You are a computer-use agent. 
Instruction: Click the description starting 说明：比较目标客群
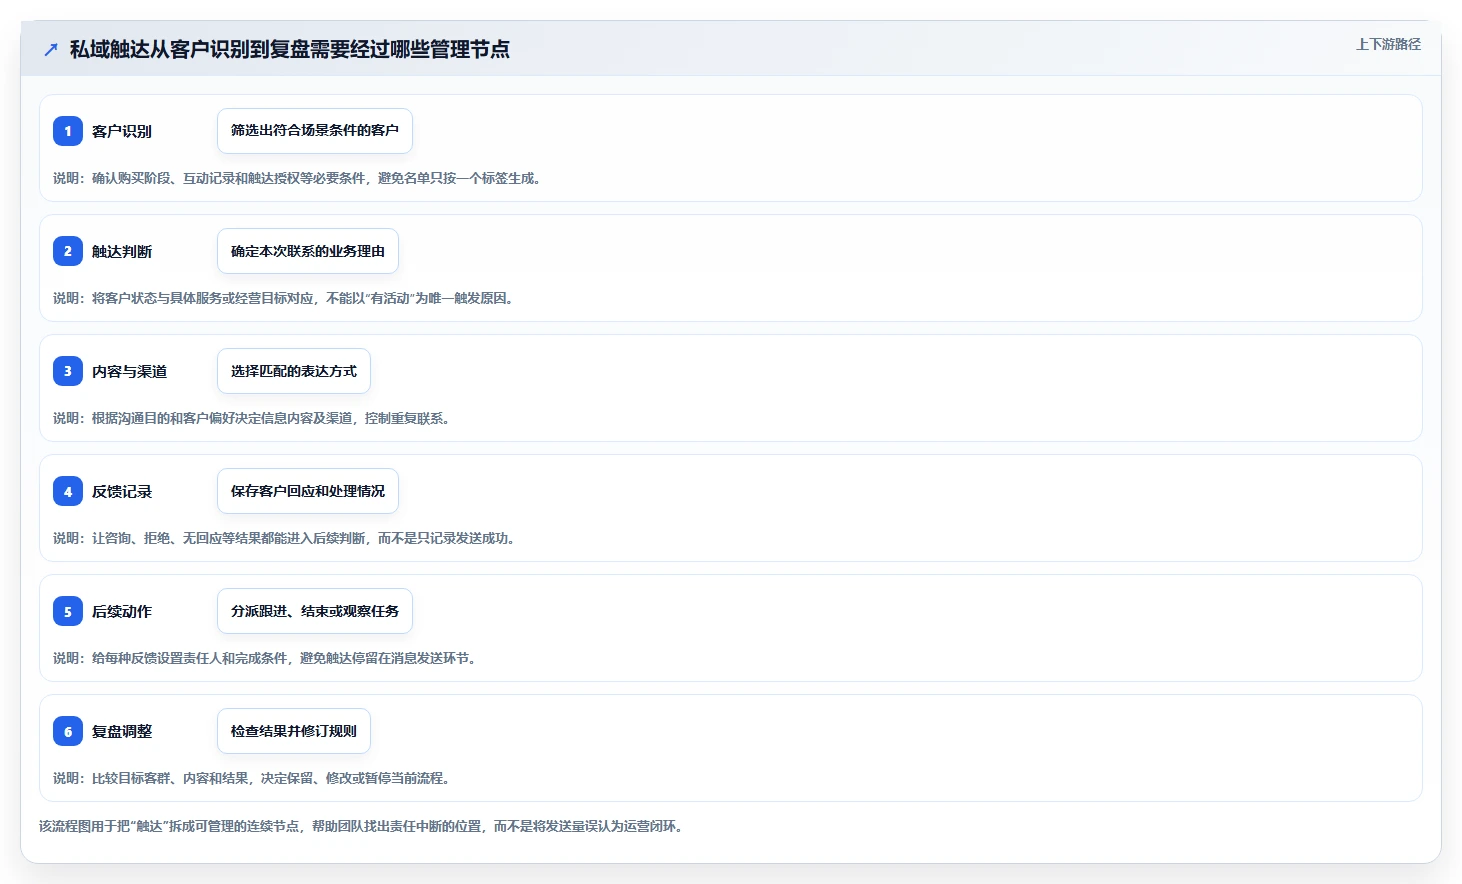pyautogui.click(x=253, y=778)
